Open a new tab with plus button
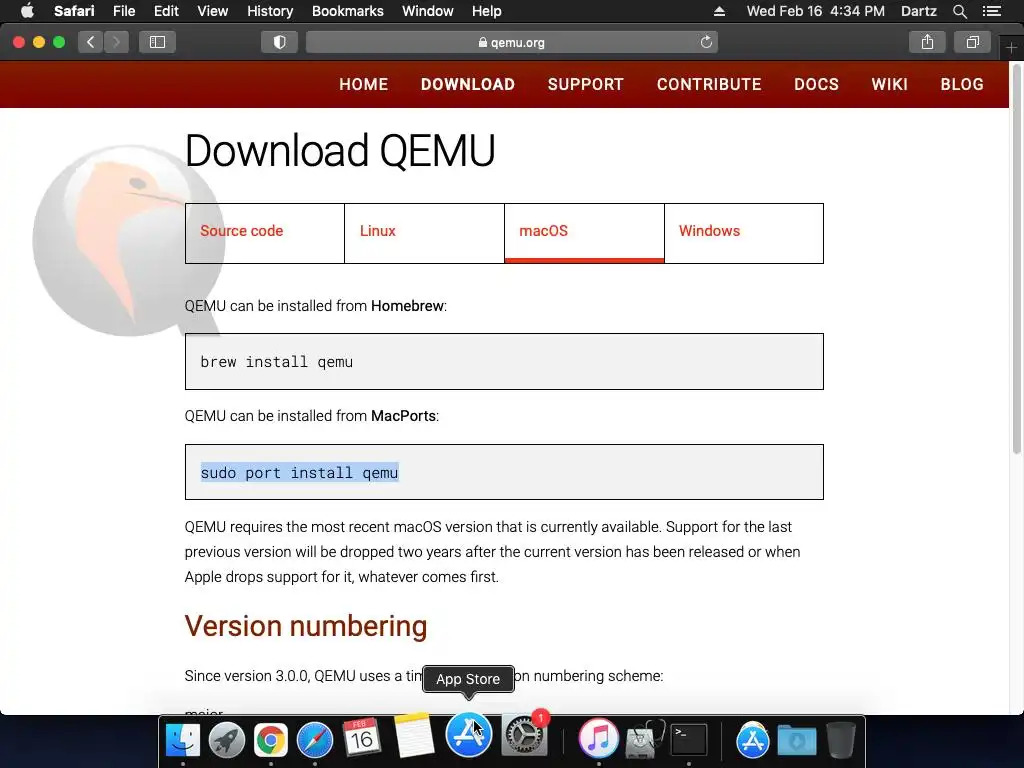The height and width of the screenshot is (768, 1024). (x=1011, y=47)
